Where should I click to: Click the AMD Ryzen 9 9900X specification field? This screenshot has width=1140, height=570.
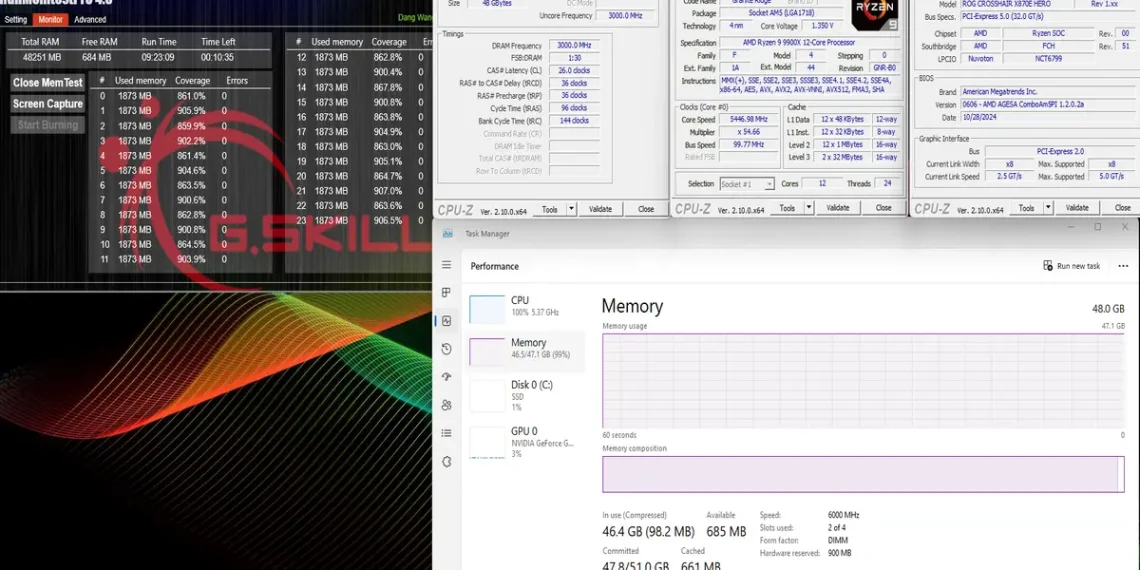[x=809, y=43]
